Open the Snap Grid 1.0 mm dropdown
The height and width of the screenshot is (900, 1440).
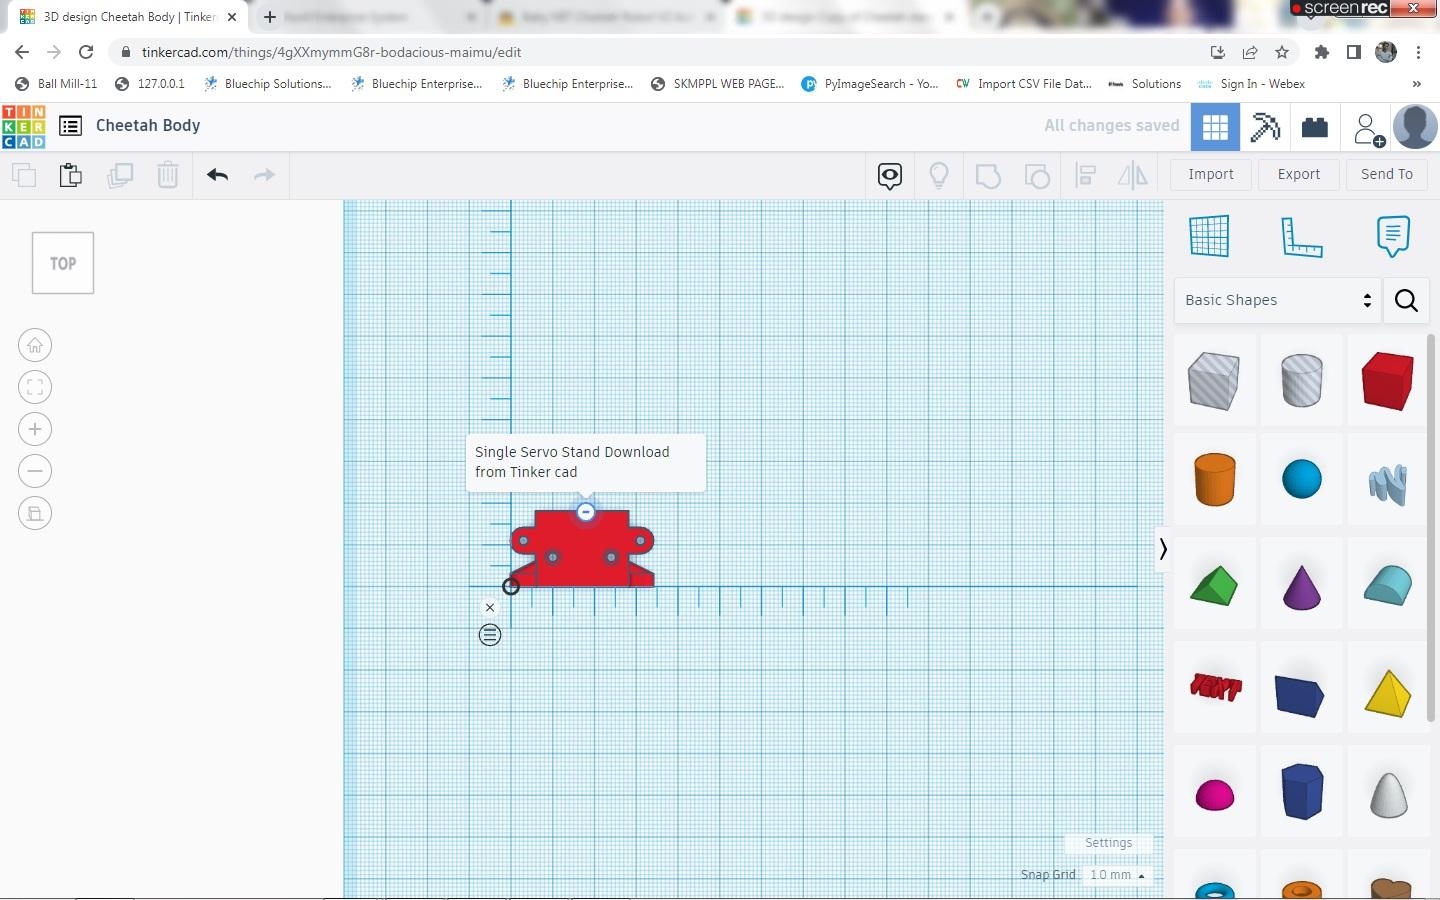(1118, 875)
